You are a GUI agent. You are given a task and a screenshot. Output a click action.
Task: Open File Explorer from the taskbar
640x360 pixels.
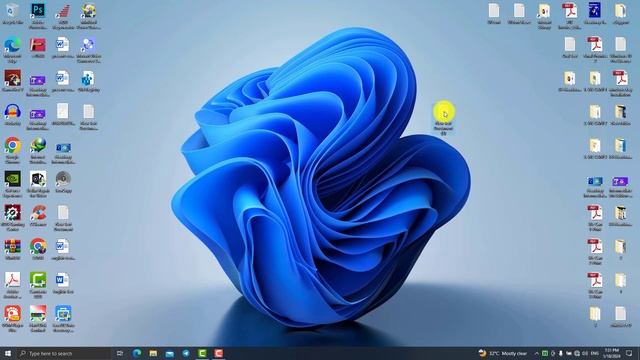(153, 353)
